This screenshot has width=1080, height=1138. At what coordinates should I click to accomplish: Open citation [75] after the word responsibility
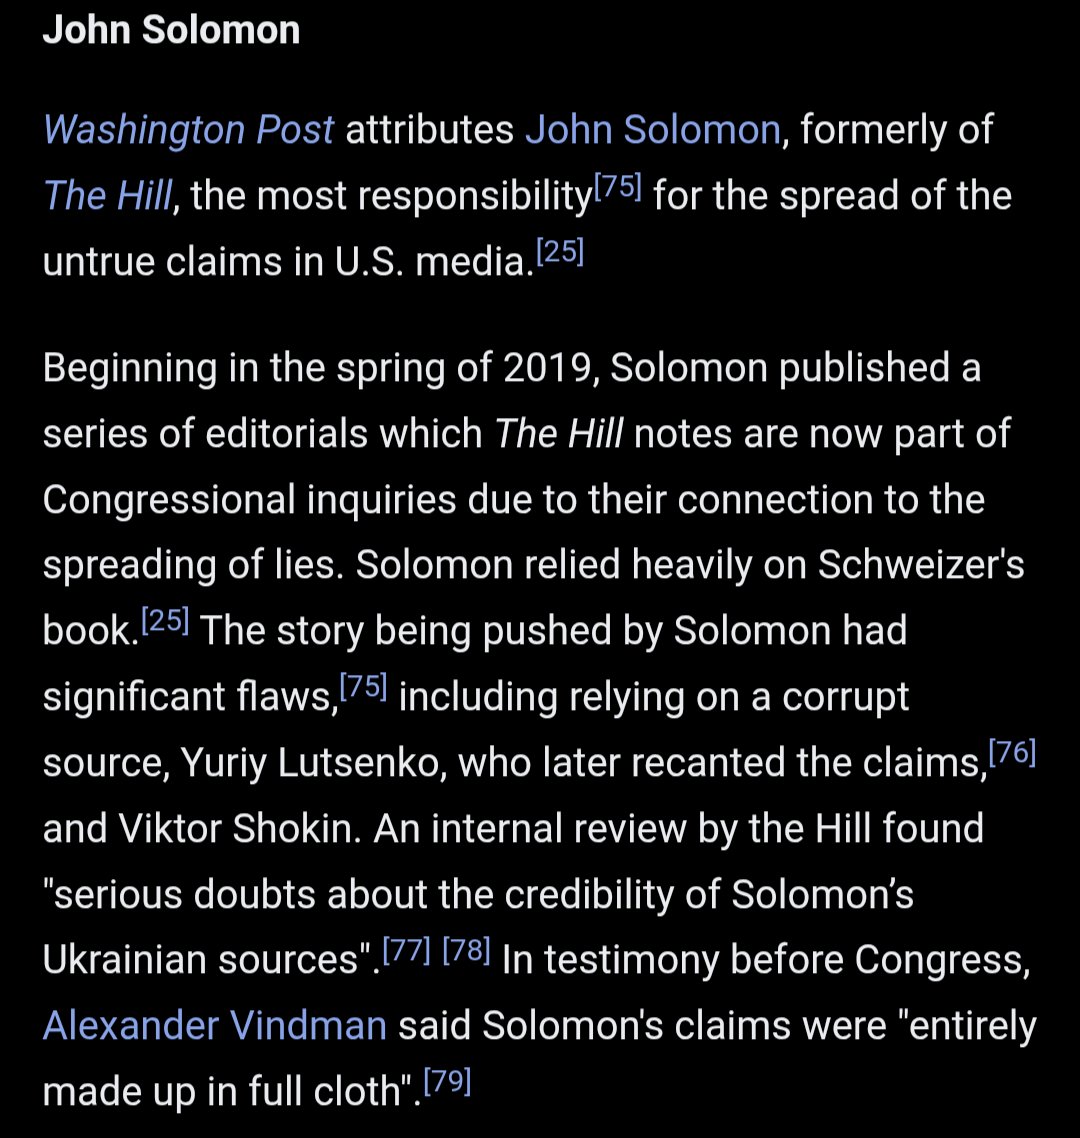[x=618, y=187]
